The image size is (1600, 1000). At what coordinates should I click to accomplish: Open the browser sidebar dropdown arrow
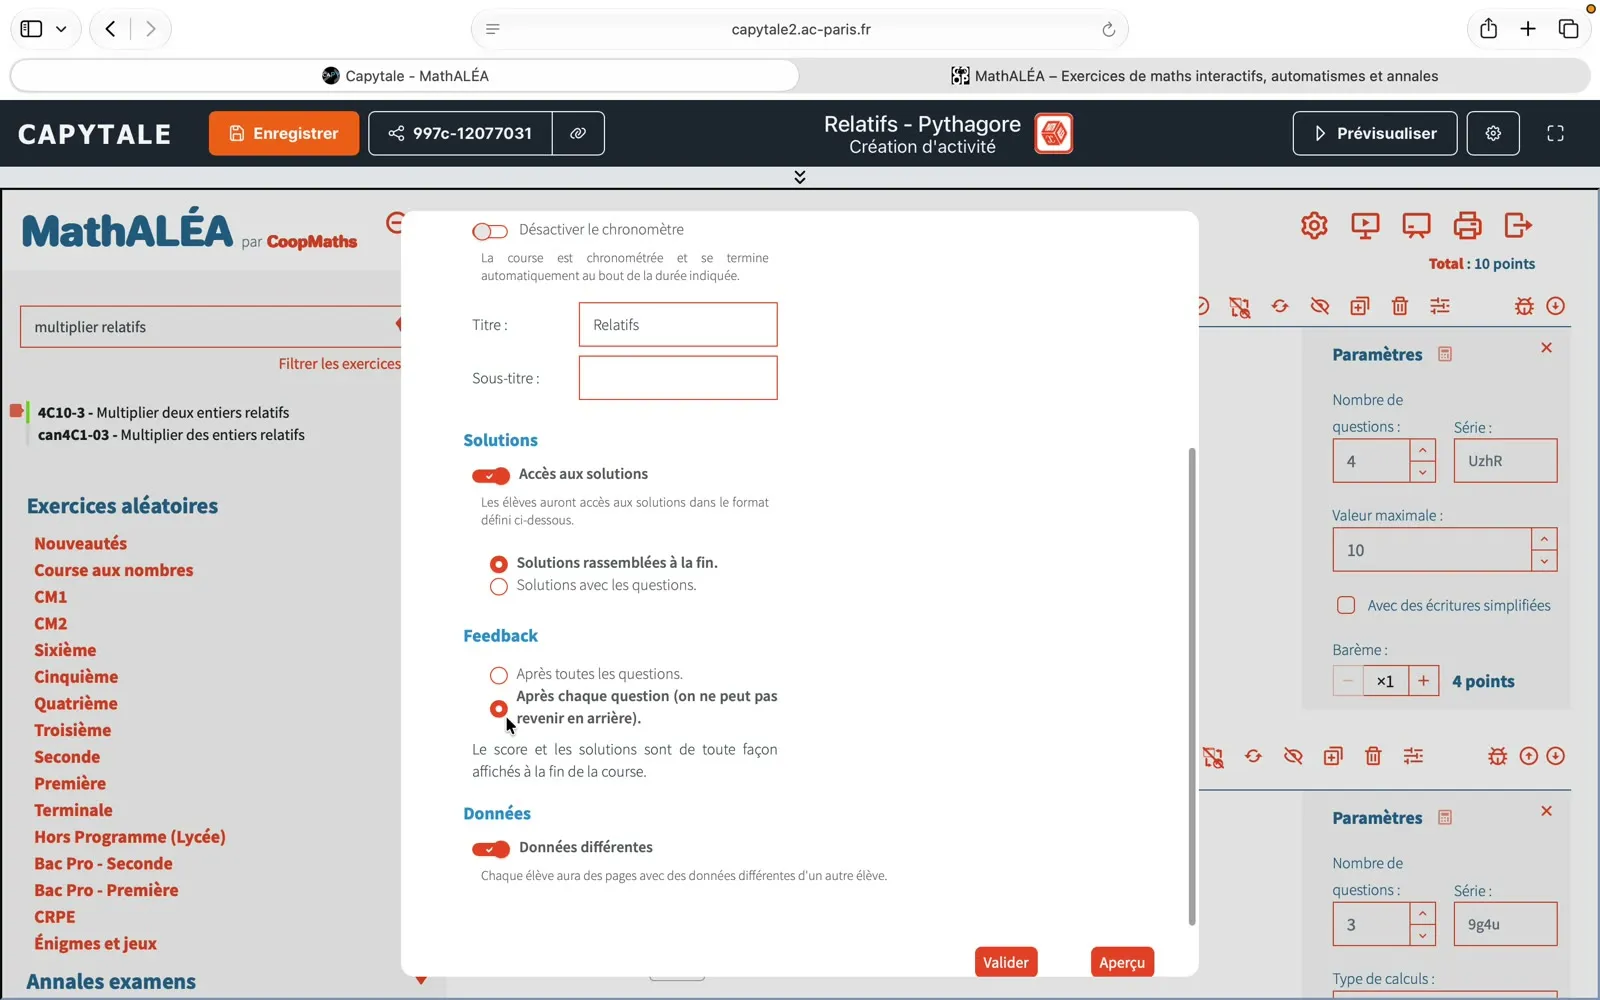pyautogui.click(x=61, y=29)
